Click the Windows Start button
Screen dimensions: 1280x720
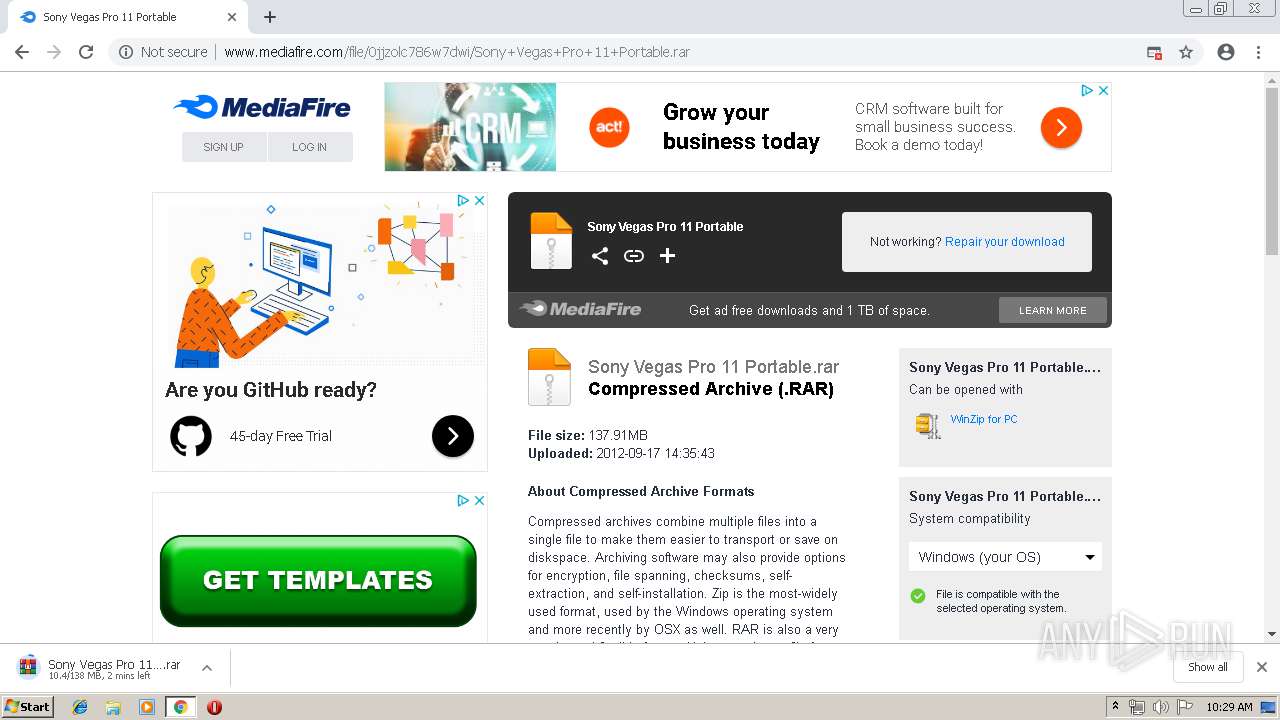pyautogui.click(x=28, y=706)
